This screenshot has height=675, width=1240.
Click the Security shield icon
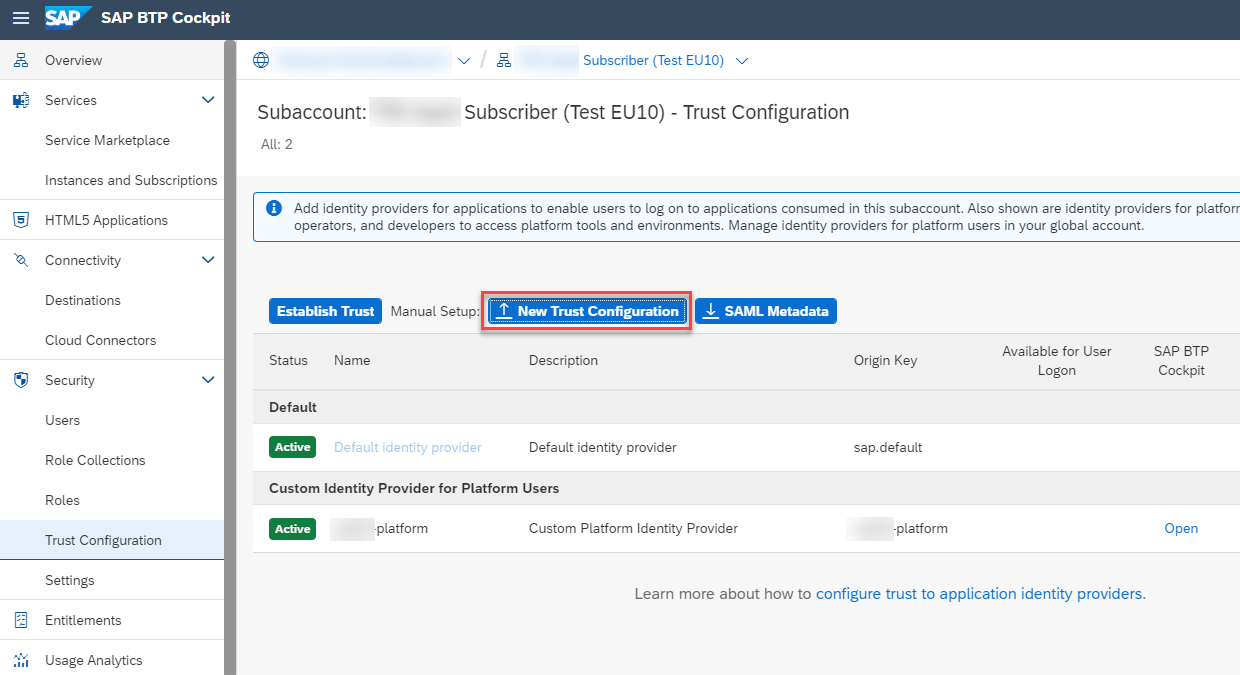tap(21, 380)
